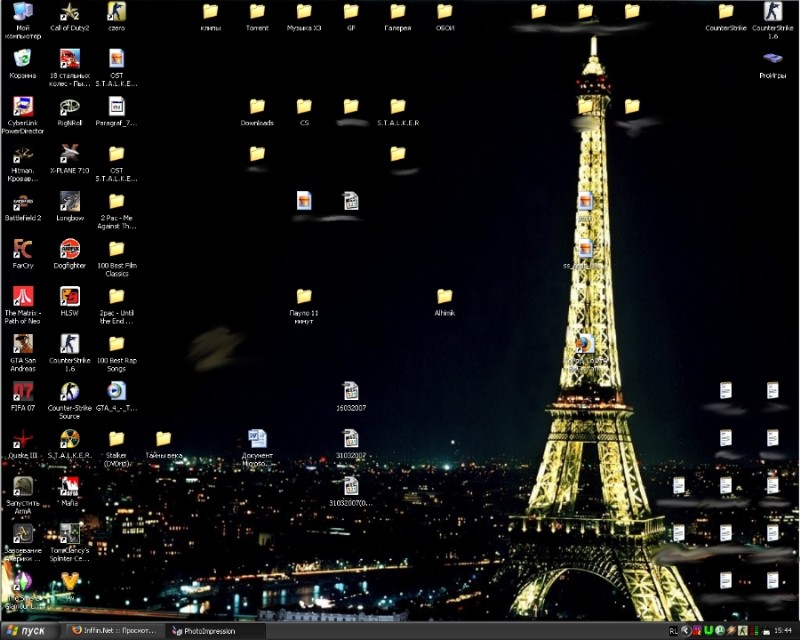The image size is (800, 640).
Task: Open the Call of Duty 2 shortcut
Action: pos(69,12)
